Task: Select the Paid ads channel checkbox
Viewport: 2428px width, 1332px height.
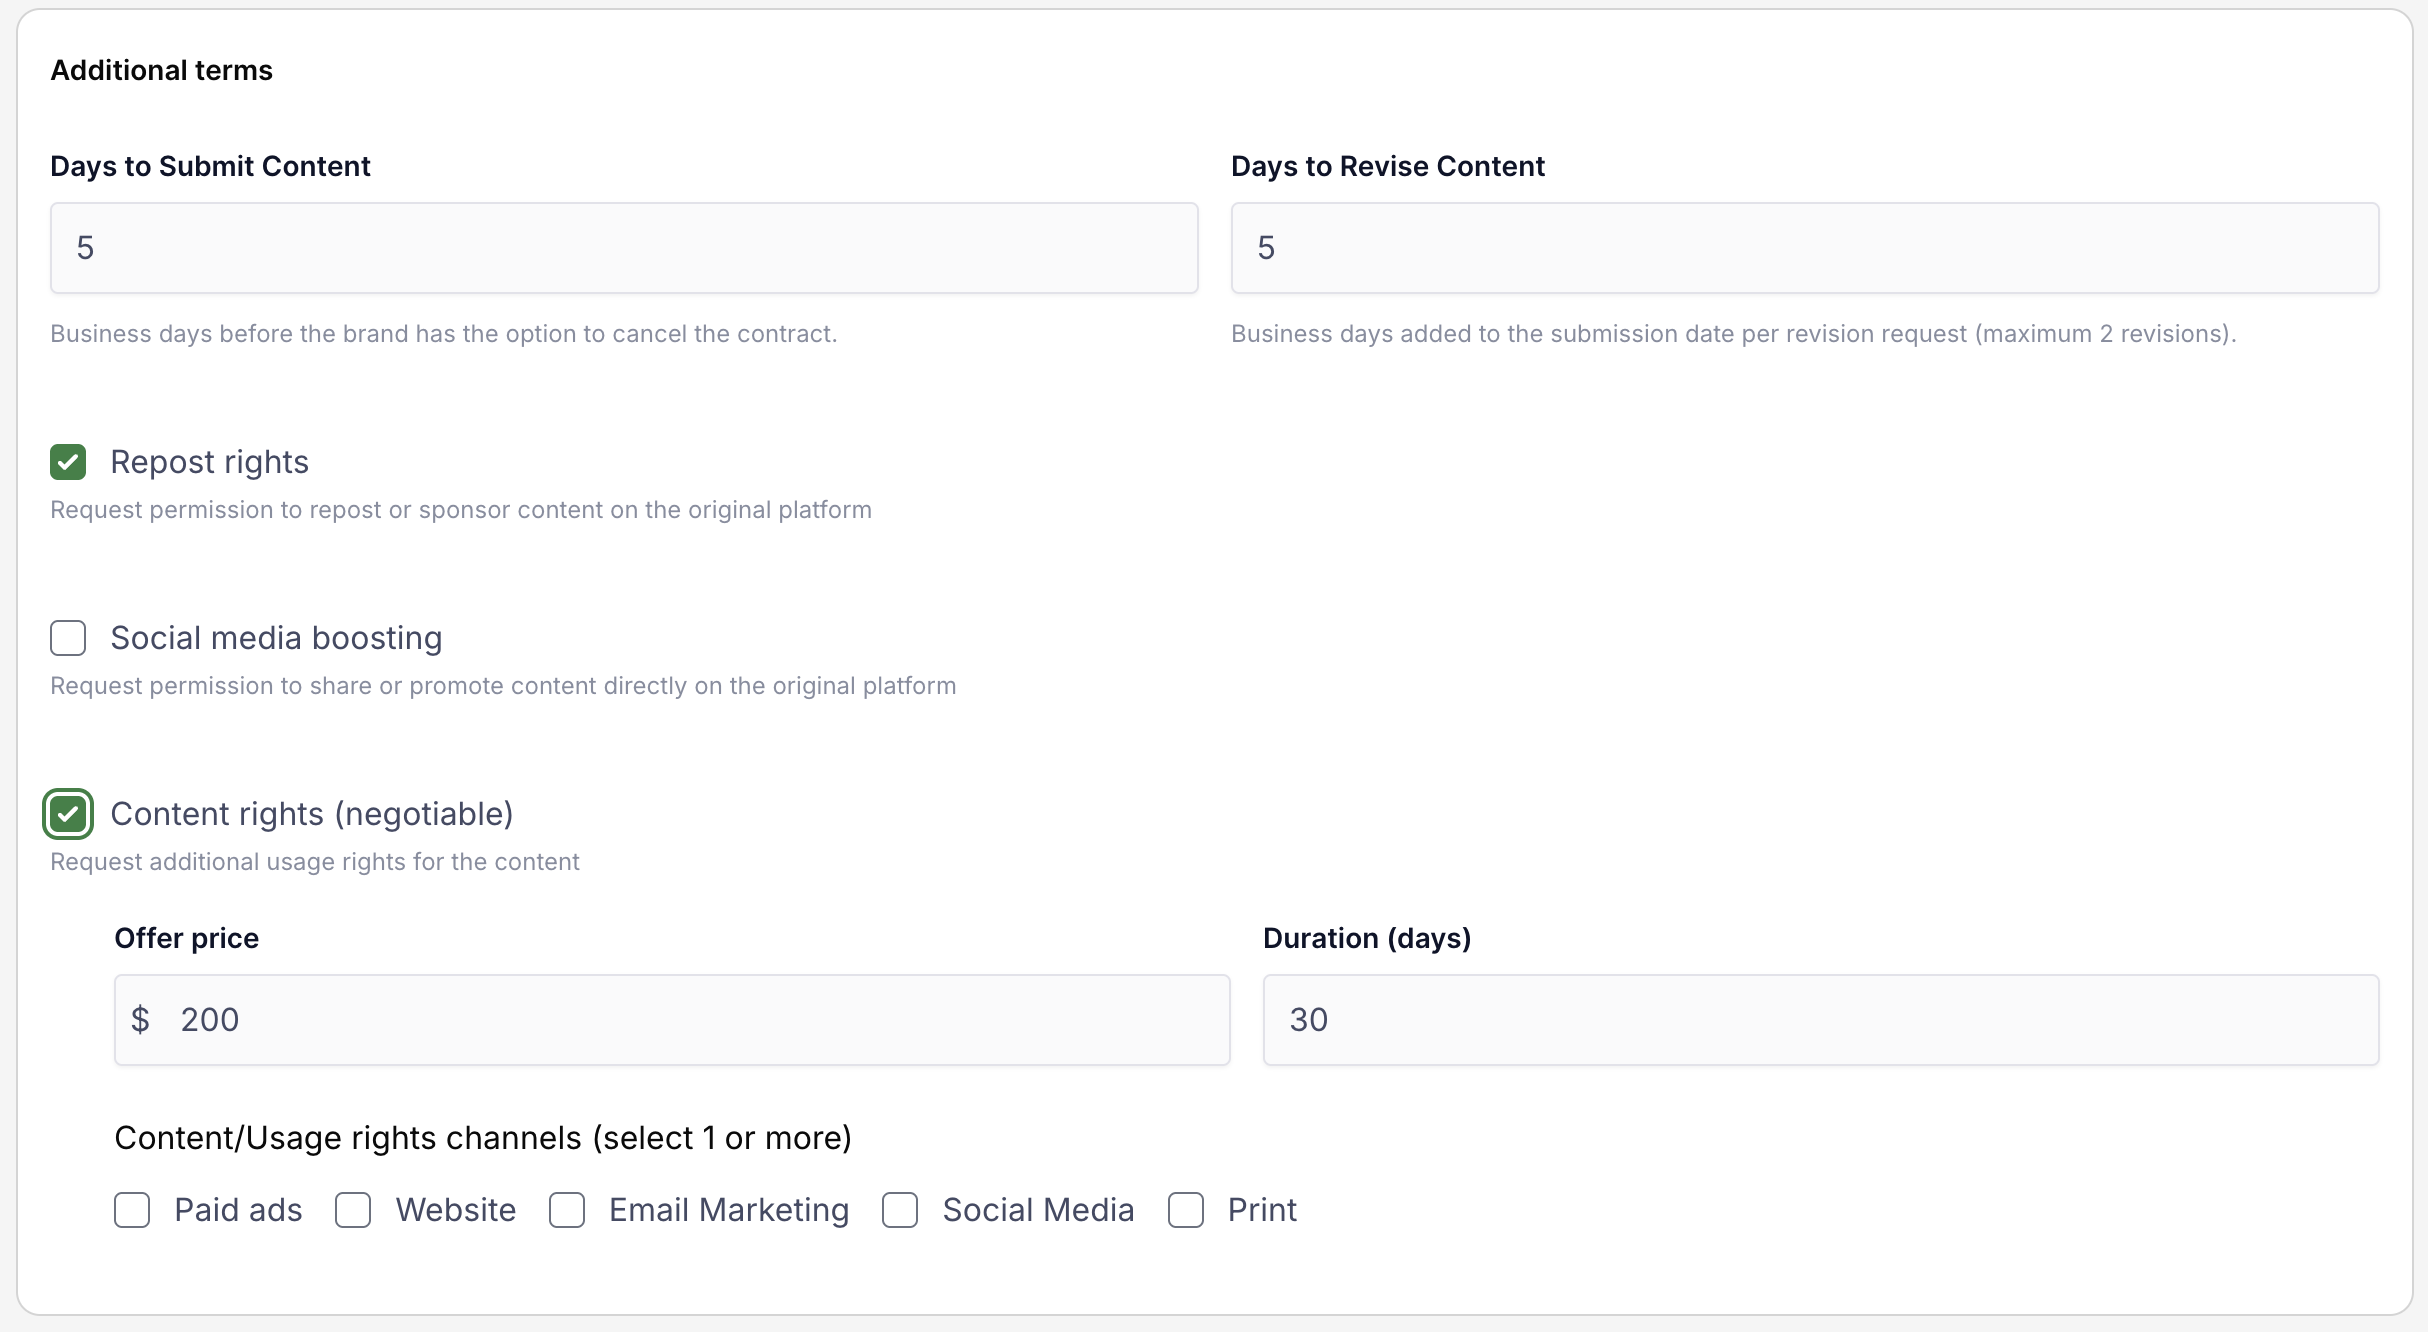Action: pos(132,1210)
